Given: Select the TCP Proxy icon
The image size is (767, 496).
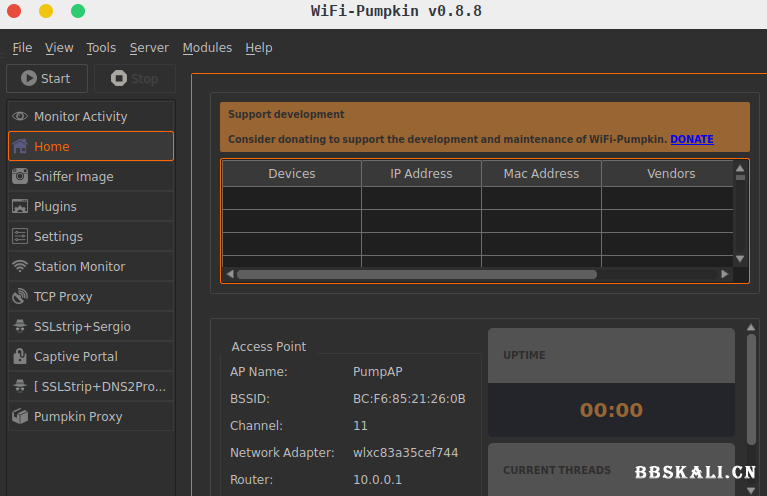Looking at the screenshot, I should [x=20, y=297].
